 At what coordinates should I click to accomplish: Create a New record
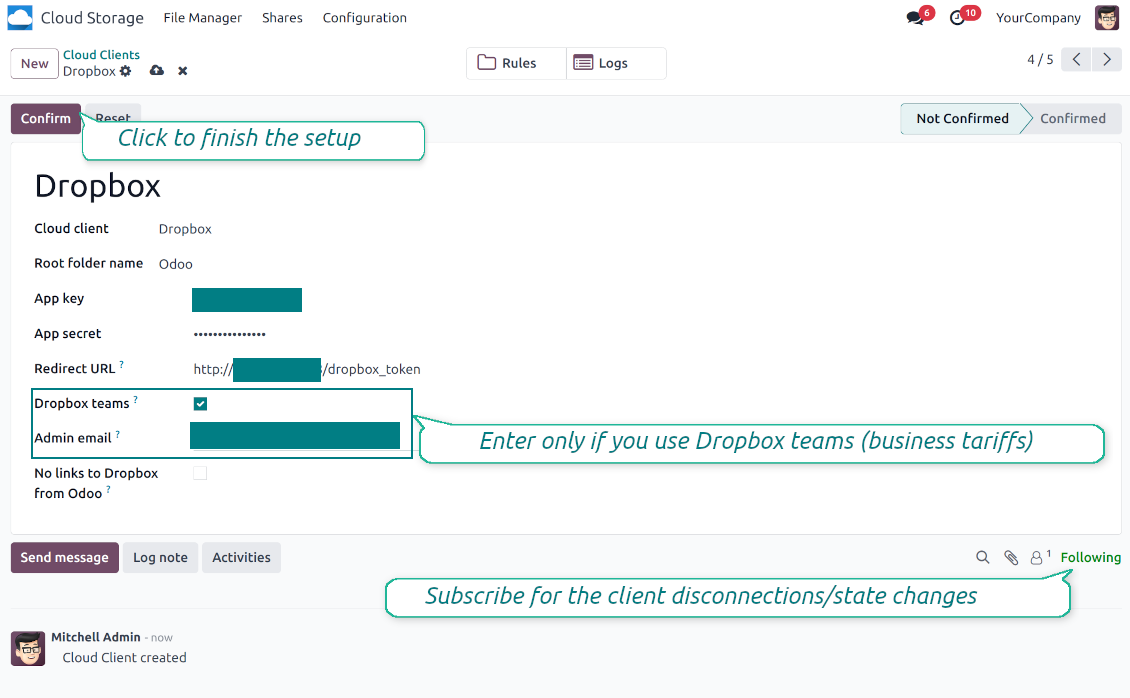35,63
